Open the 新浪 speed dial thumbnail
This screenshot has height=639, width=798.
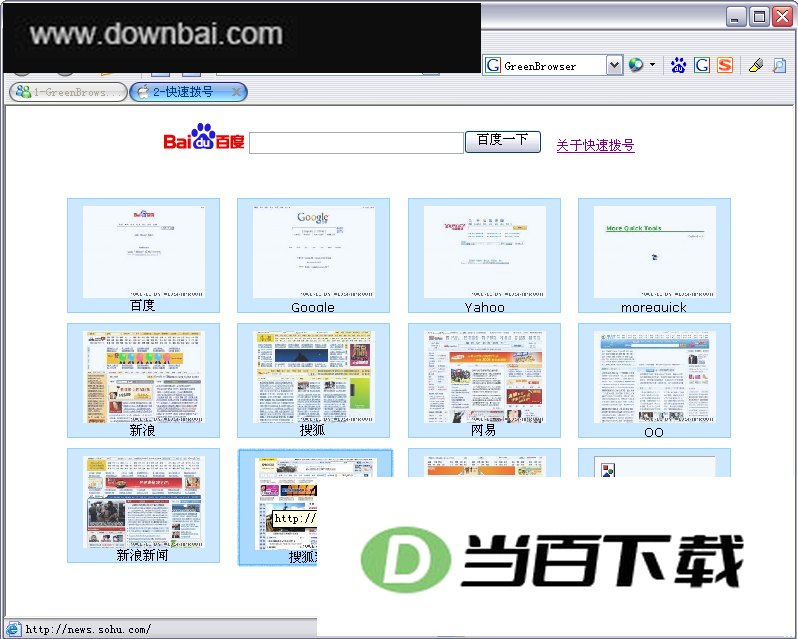[x=144, y=381]
